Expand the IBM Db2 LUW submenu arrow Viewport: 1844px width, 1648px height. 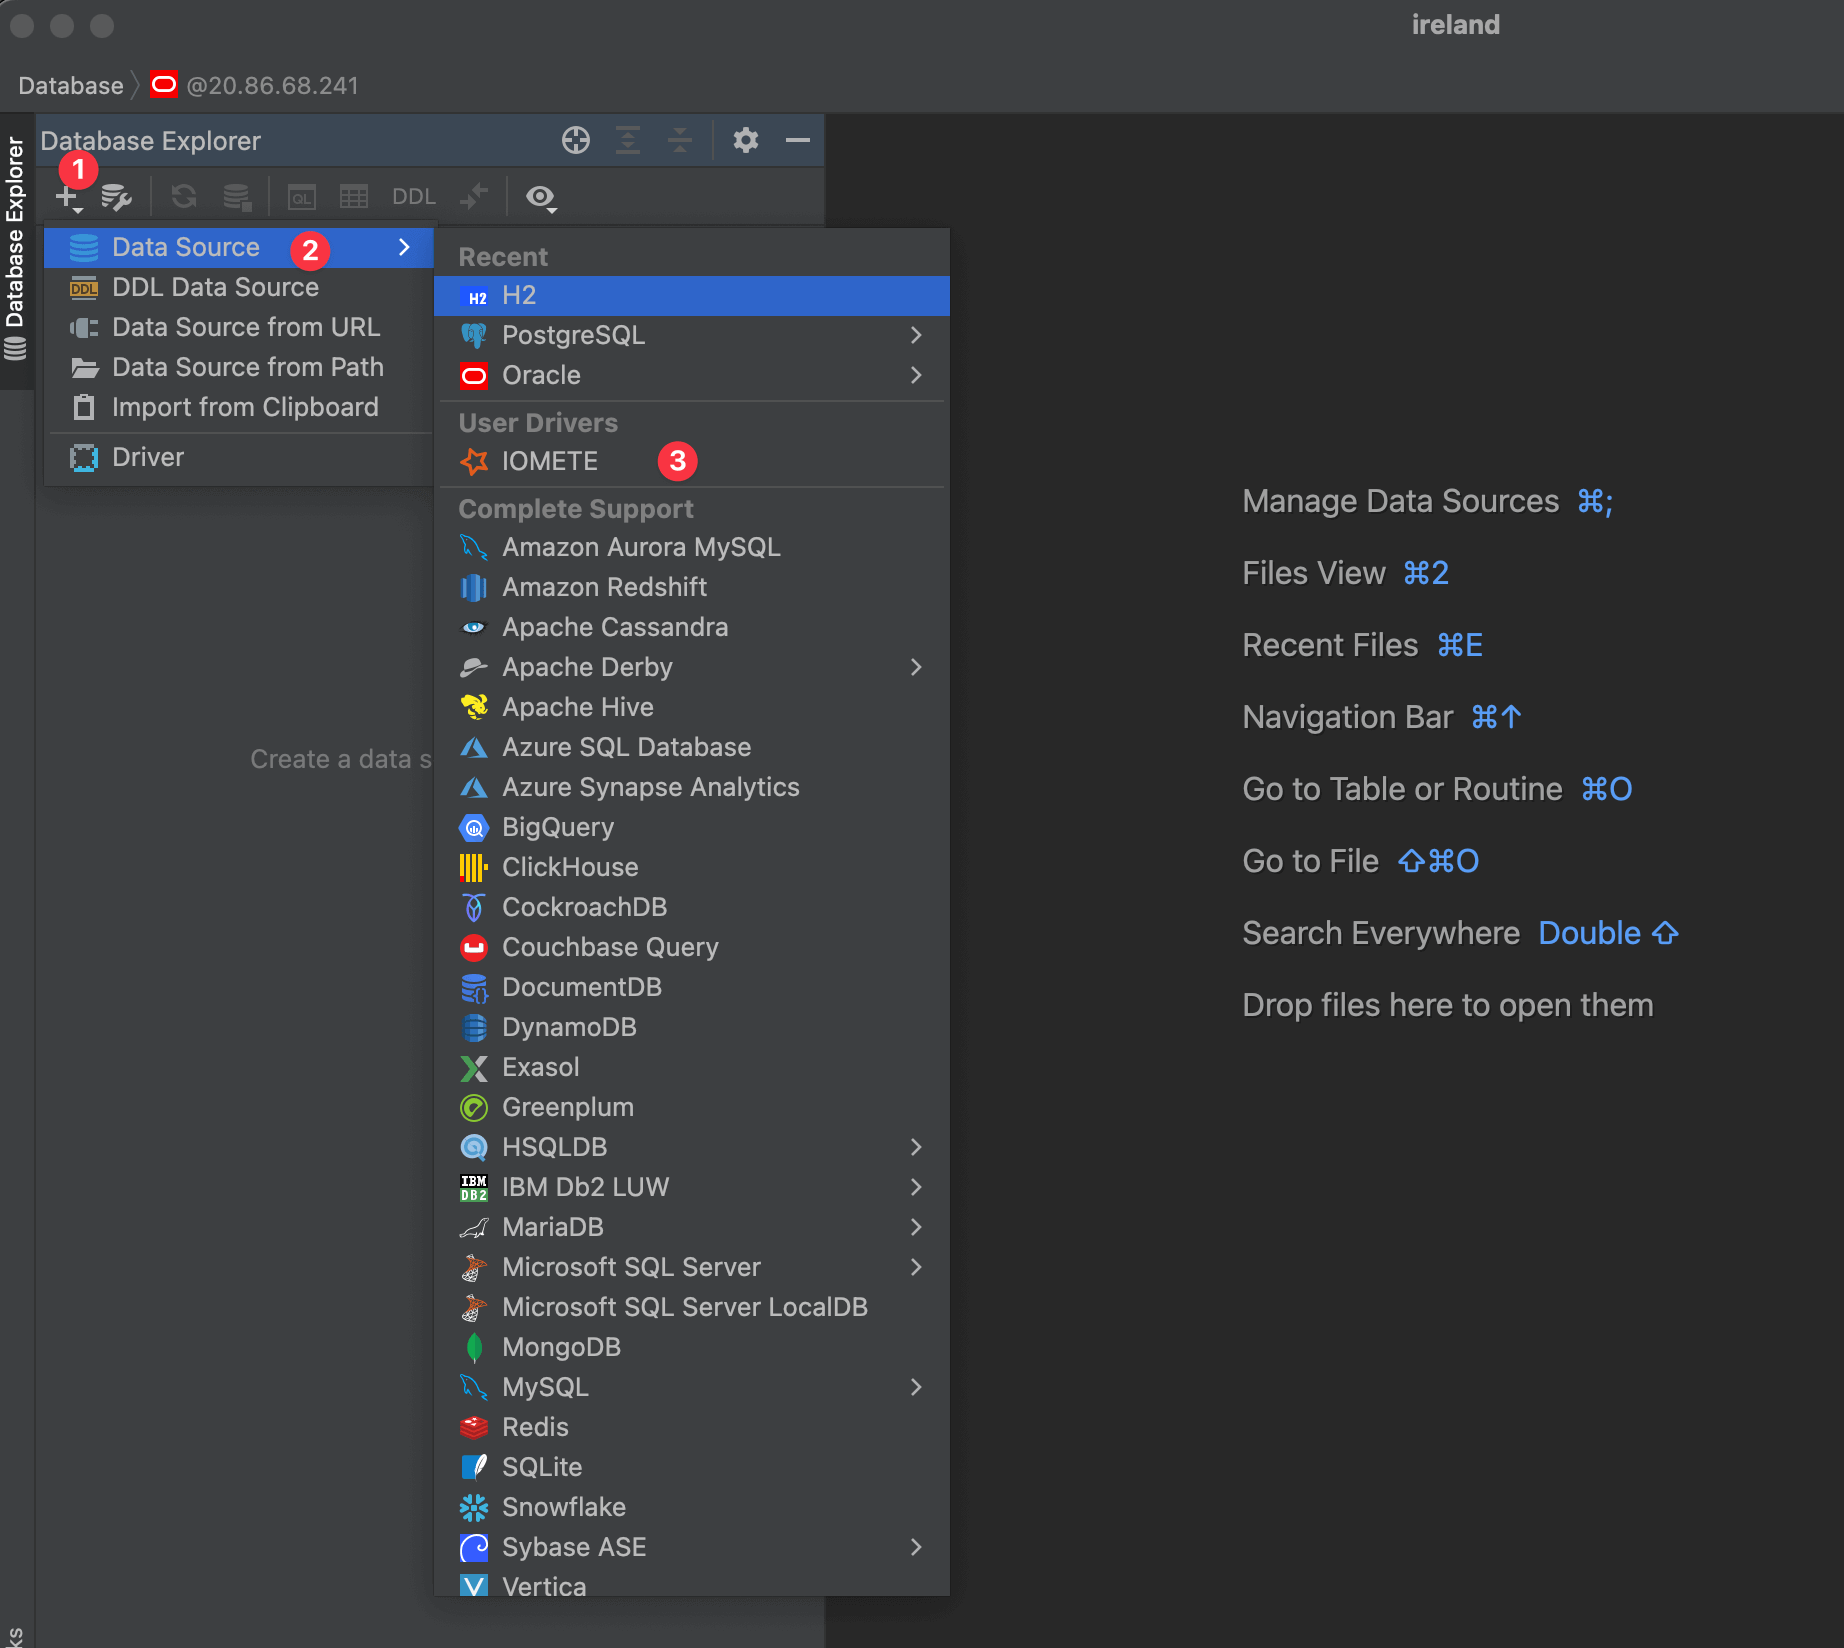click(916, 1187)
